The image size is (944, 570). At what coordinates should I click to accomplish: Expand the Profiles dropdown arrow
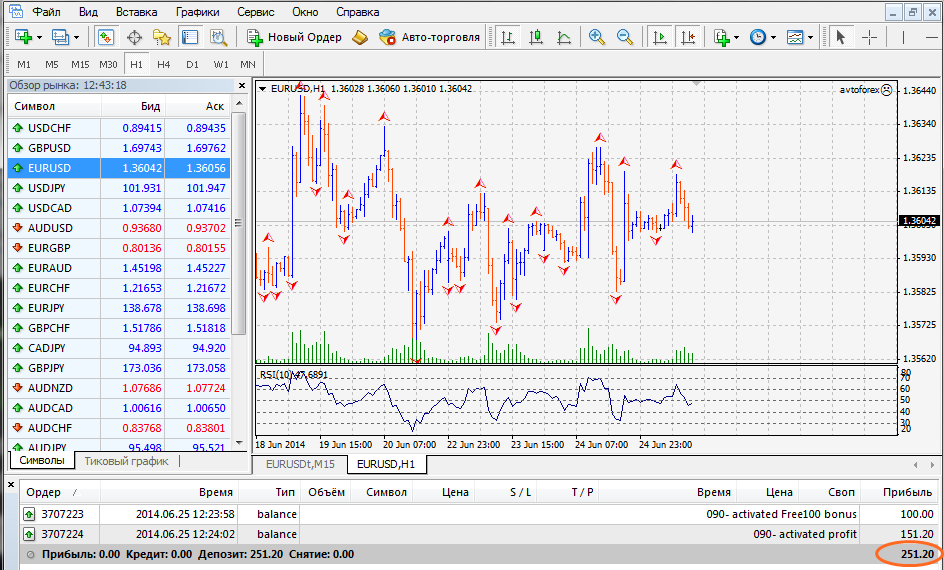click(x=76, y=37)
